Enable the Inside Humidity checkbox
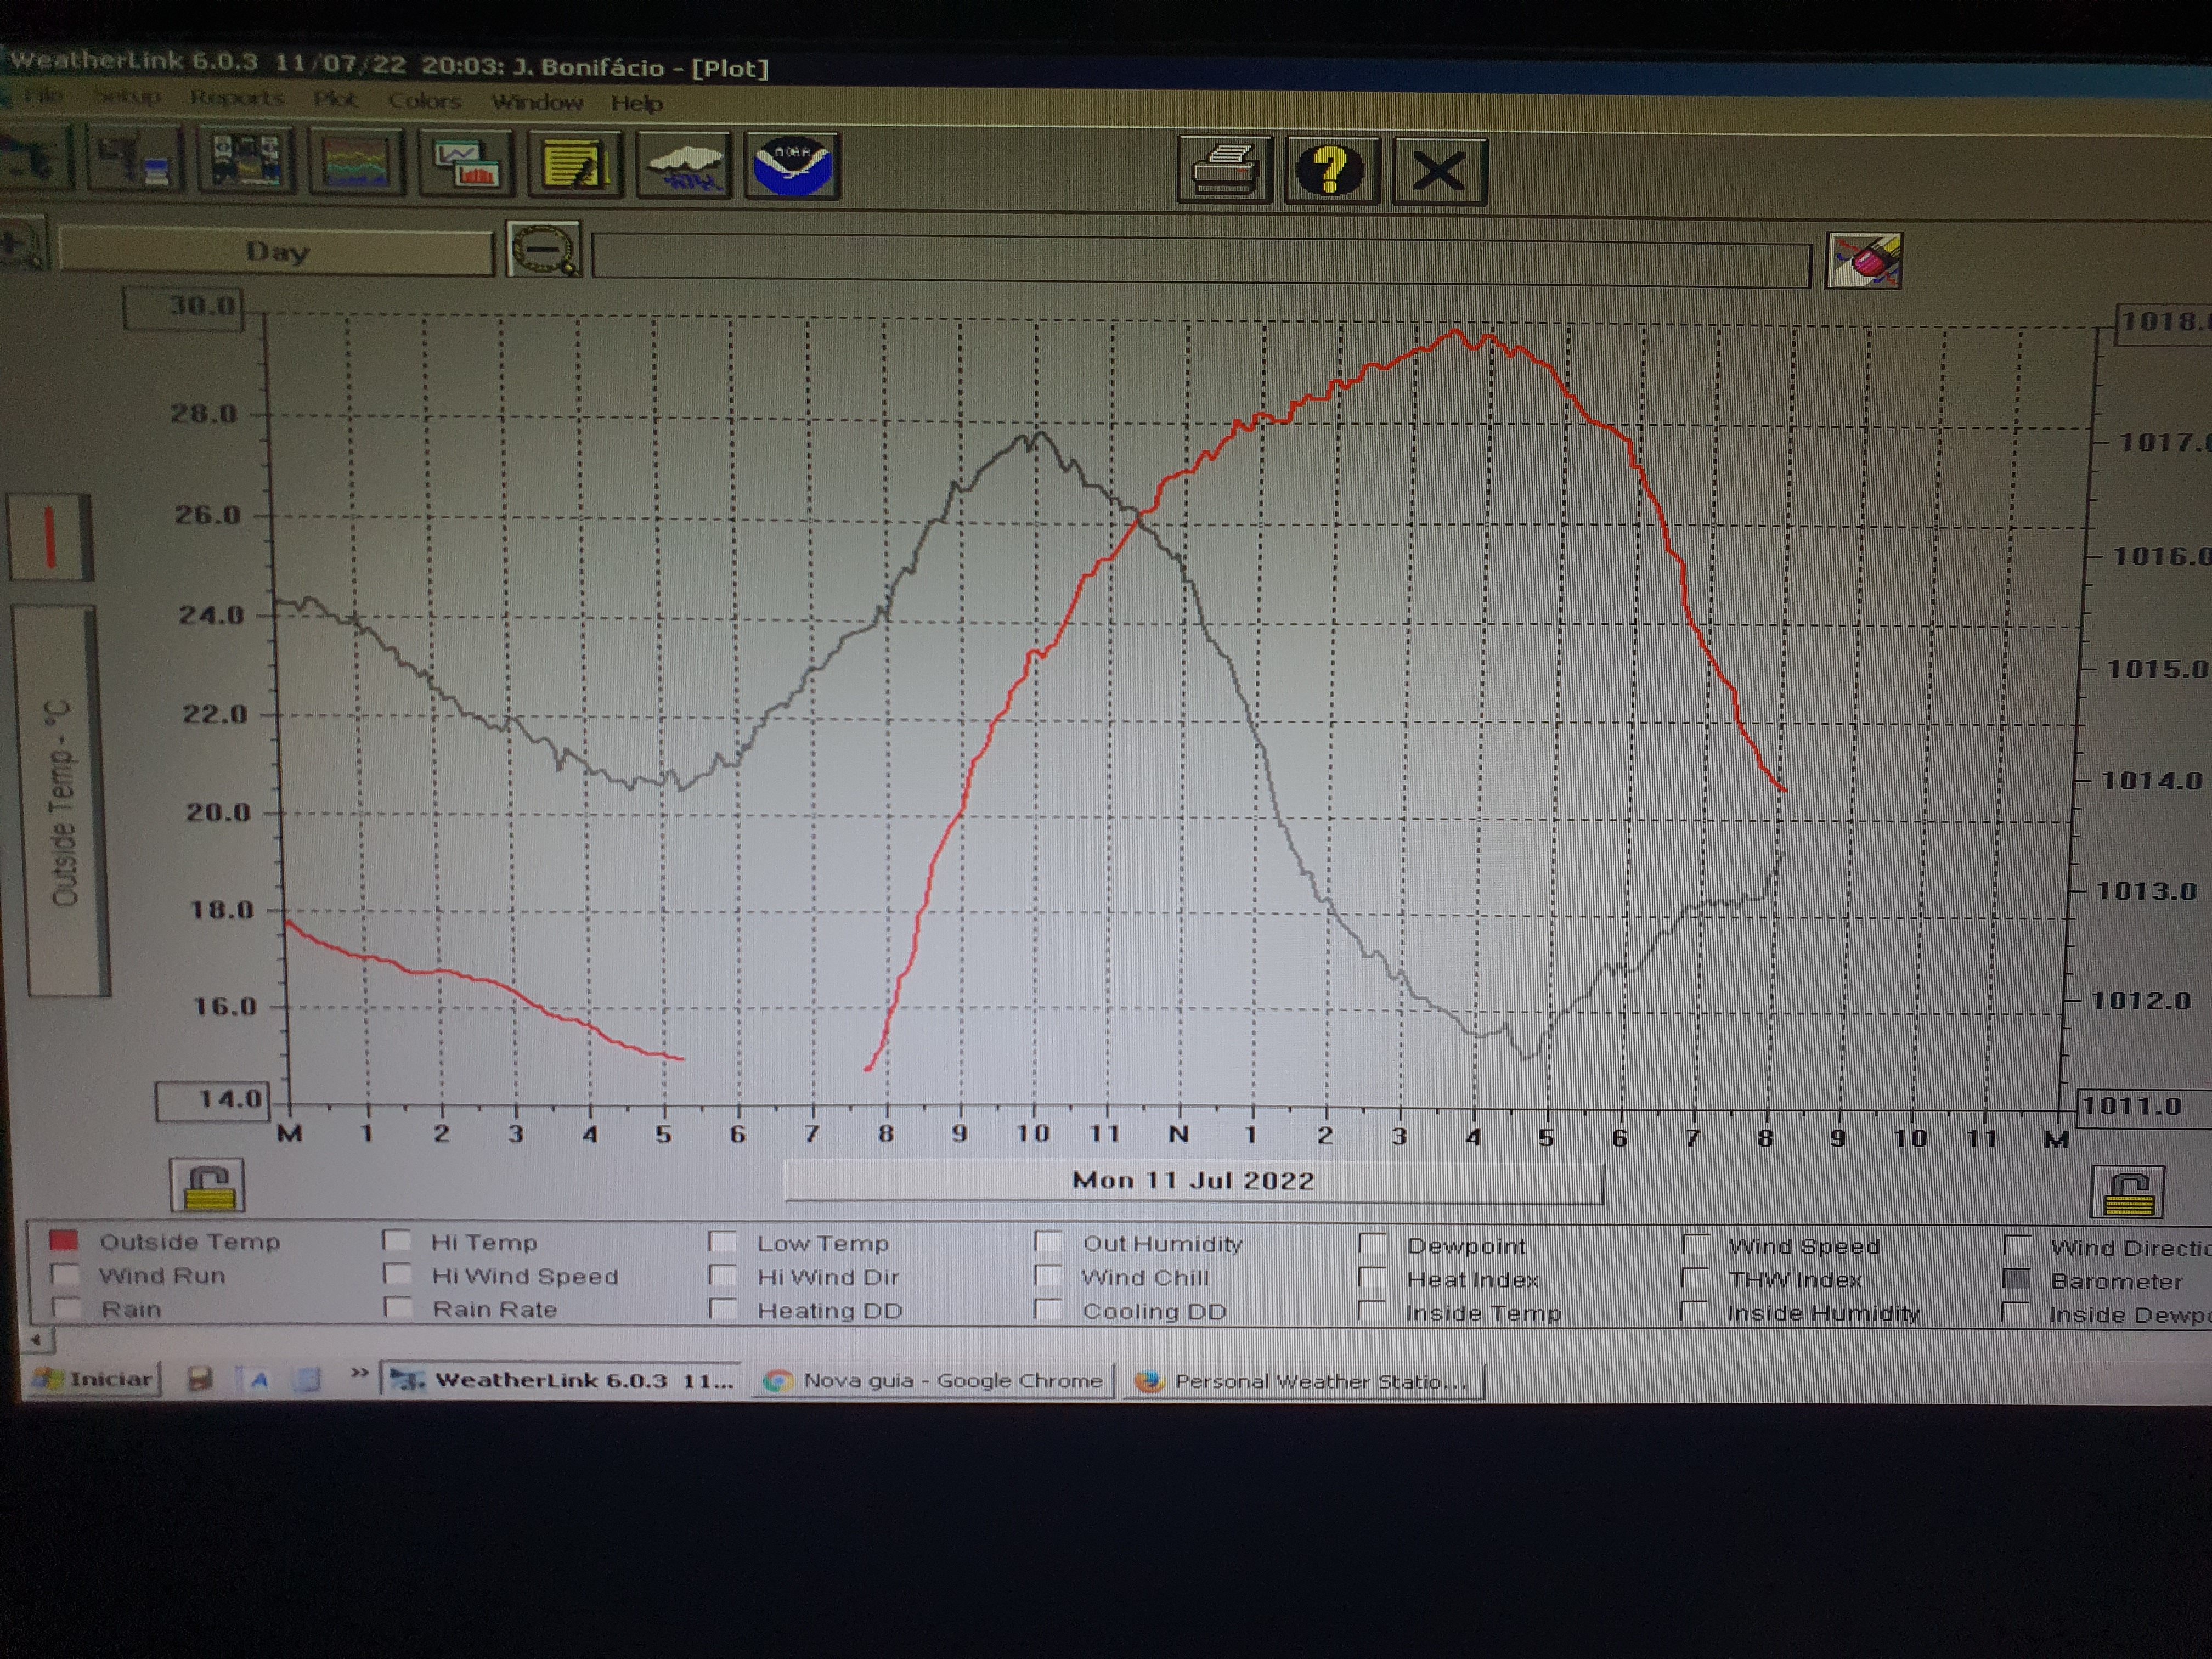Viewport: 2212px width, 1659px height. pyautogui.click(x=1694, y=1312)
